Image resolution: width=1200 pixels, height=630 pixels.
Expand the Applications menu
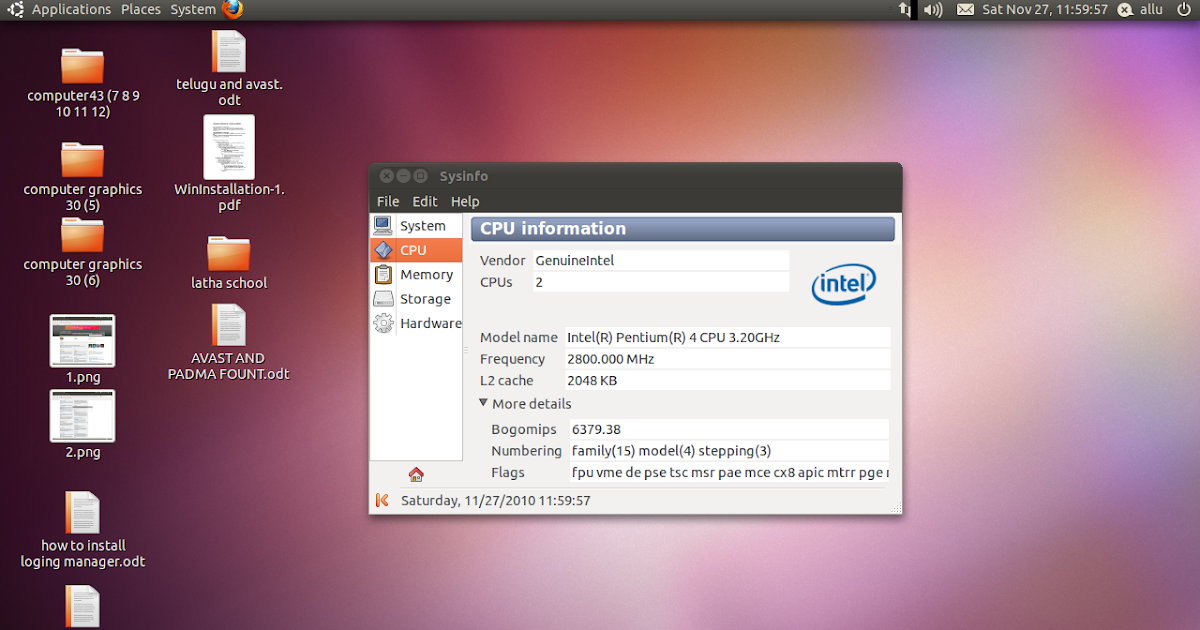(x=71, y=9)
